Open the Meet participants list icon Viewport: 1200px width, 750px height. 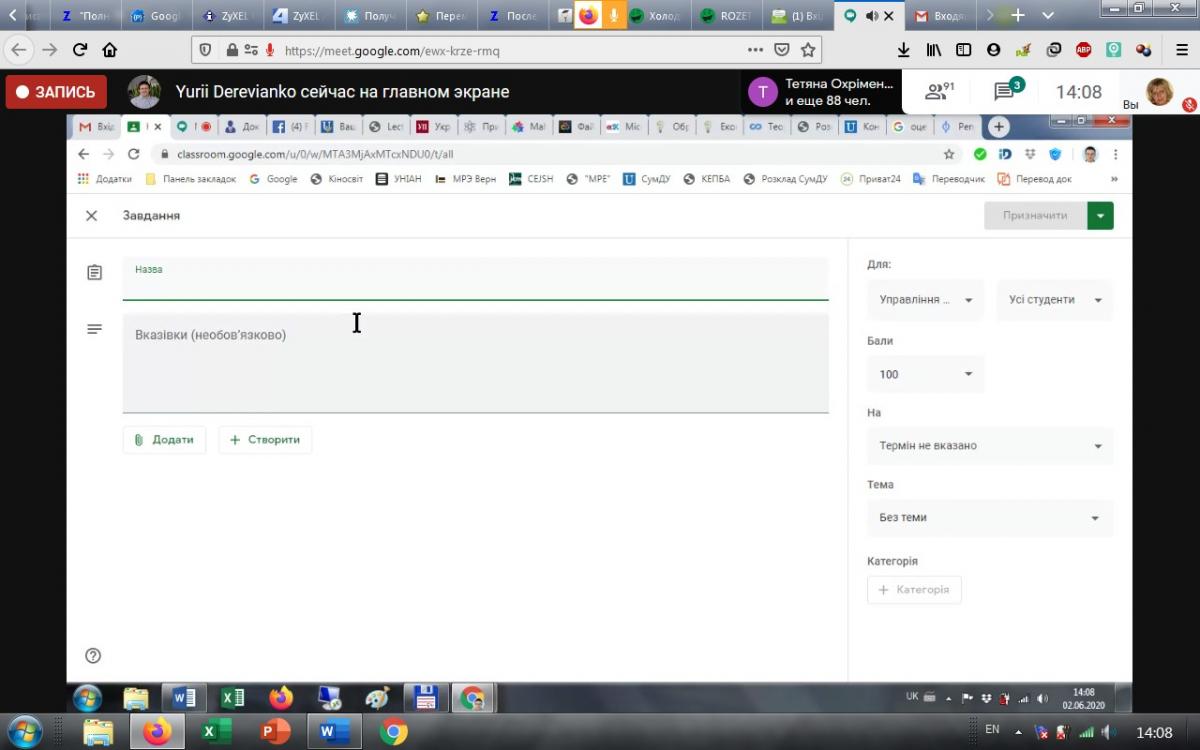[938, 92]
